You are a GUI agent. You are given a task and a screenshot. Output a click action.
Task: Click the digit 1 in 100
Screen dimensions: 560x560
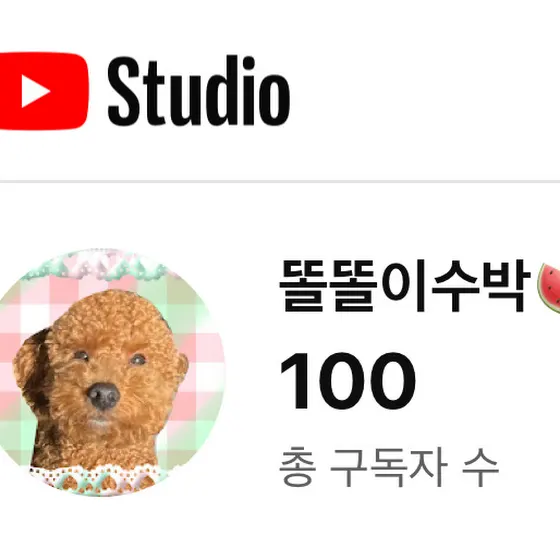click(x=294, y=381)
